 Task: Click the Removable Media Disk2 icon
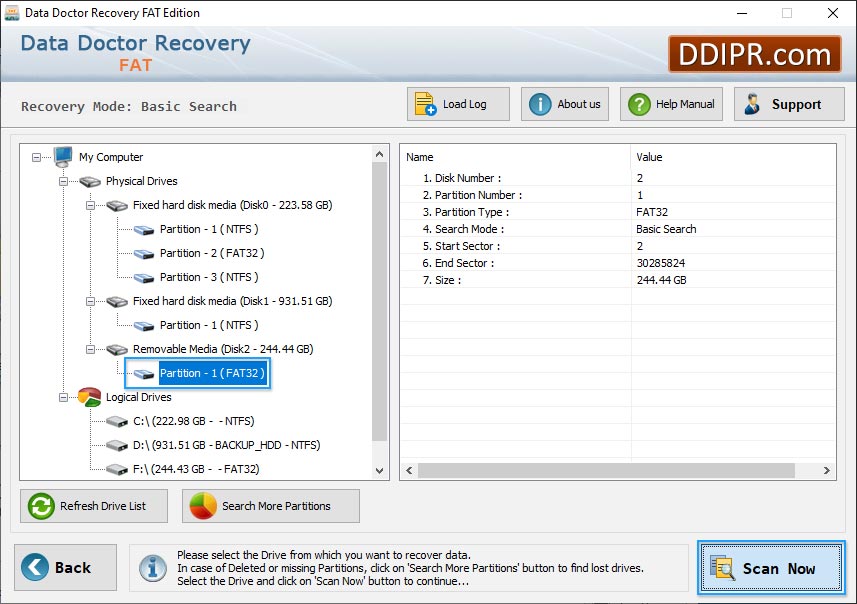tap(117, 350)
